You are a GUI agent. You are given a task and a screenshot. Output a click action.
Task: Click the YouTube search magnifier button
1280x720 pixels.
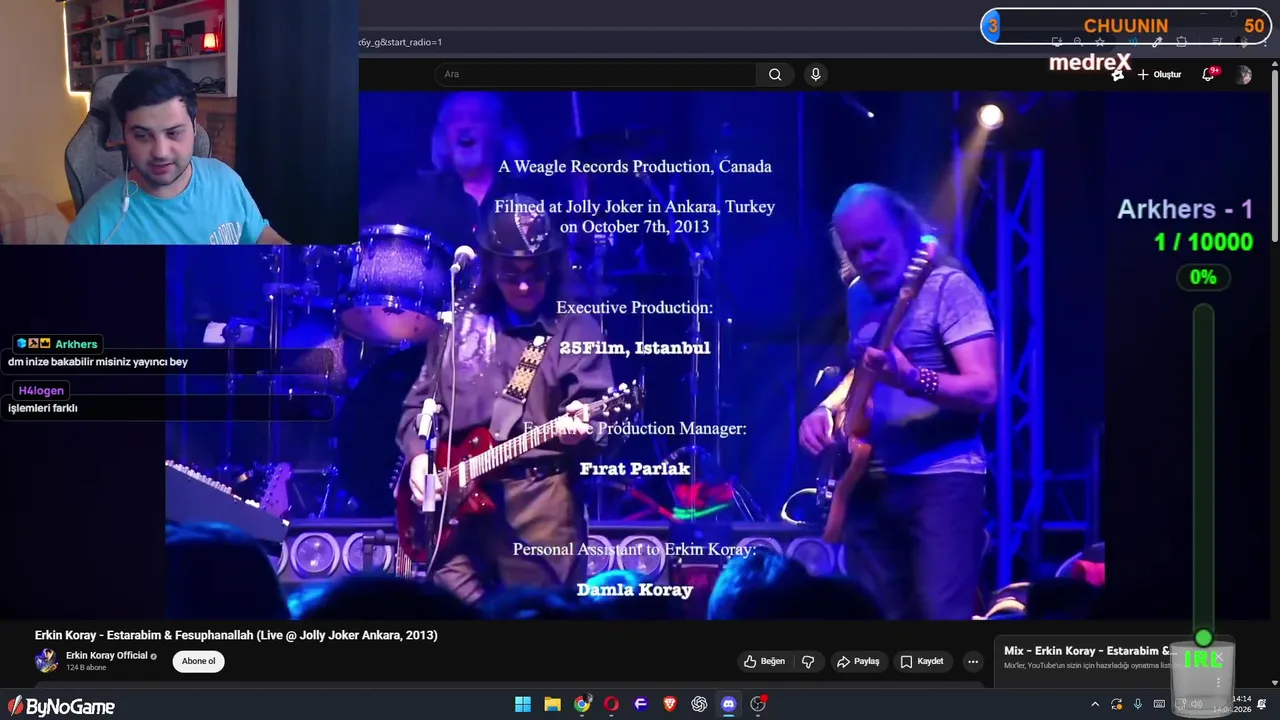tap(775, 74)
